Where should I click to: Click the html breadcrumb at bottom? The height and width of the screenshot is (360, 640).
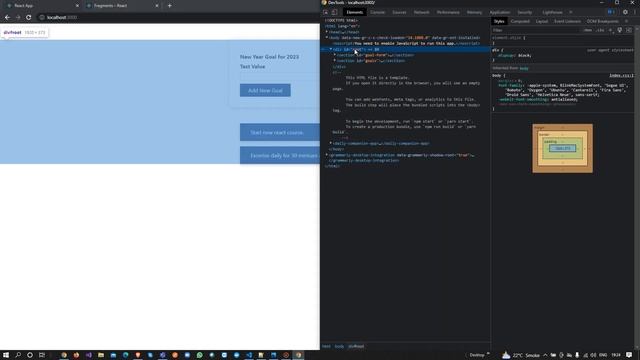pyautogui.click(x=326, y=347)
